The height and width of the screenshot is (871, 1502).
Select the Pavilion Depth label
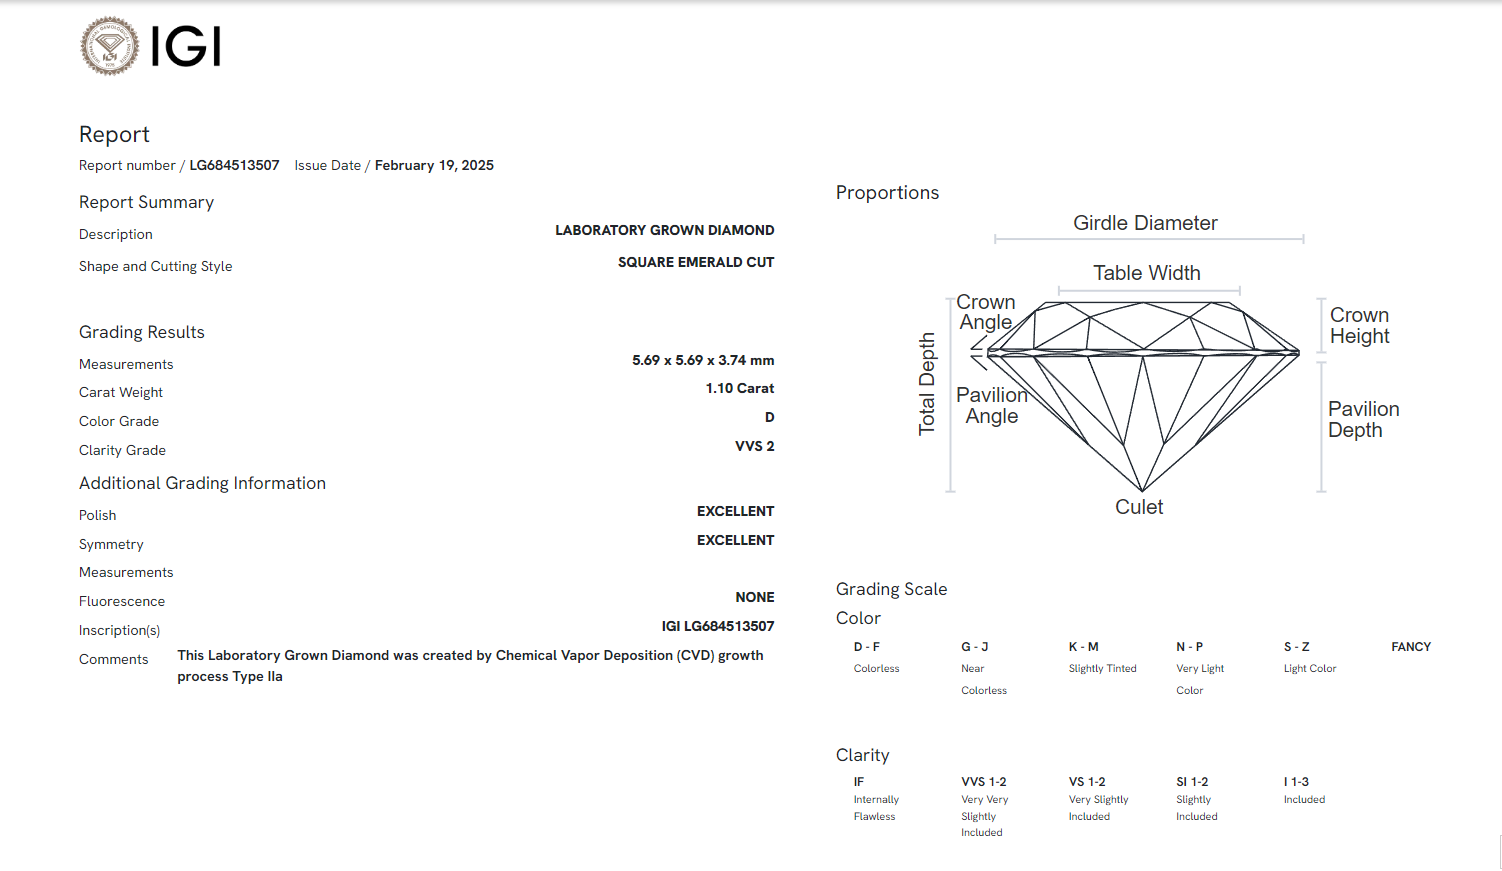[x=1363, y=419]
